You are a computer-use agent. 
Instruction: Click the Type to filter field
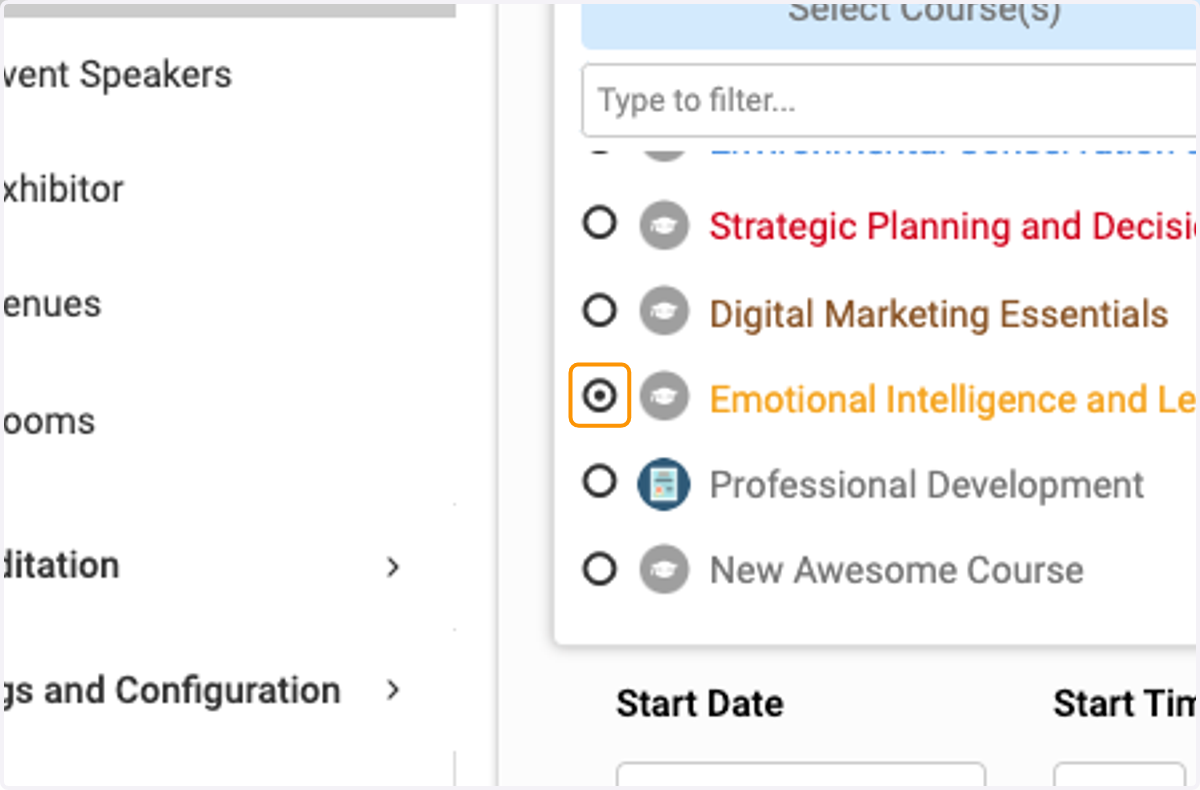coord(890,100)
